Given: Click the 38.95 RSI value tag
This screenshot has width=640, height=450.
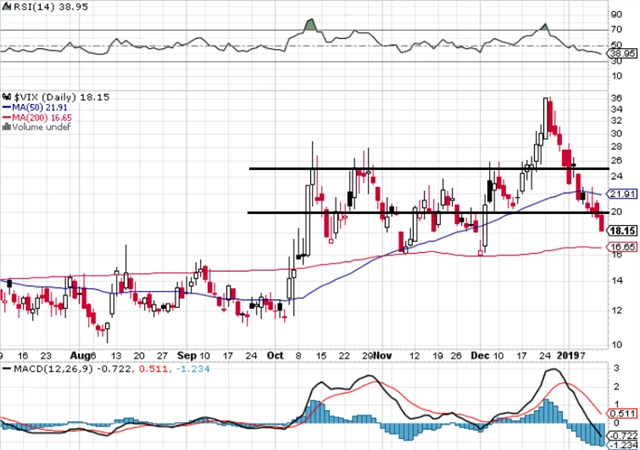Looking at the screenshot, I should (622, 50).
